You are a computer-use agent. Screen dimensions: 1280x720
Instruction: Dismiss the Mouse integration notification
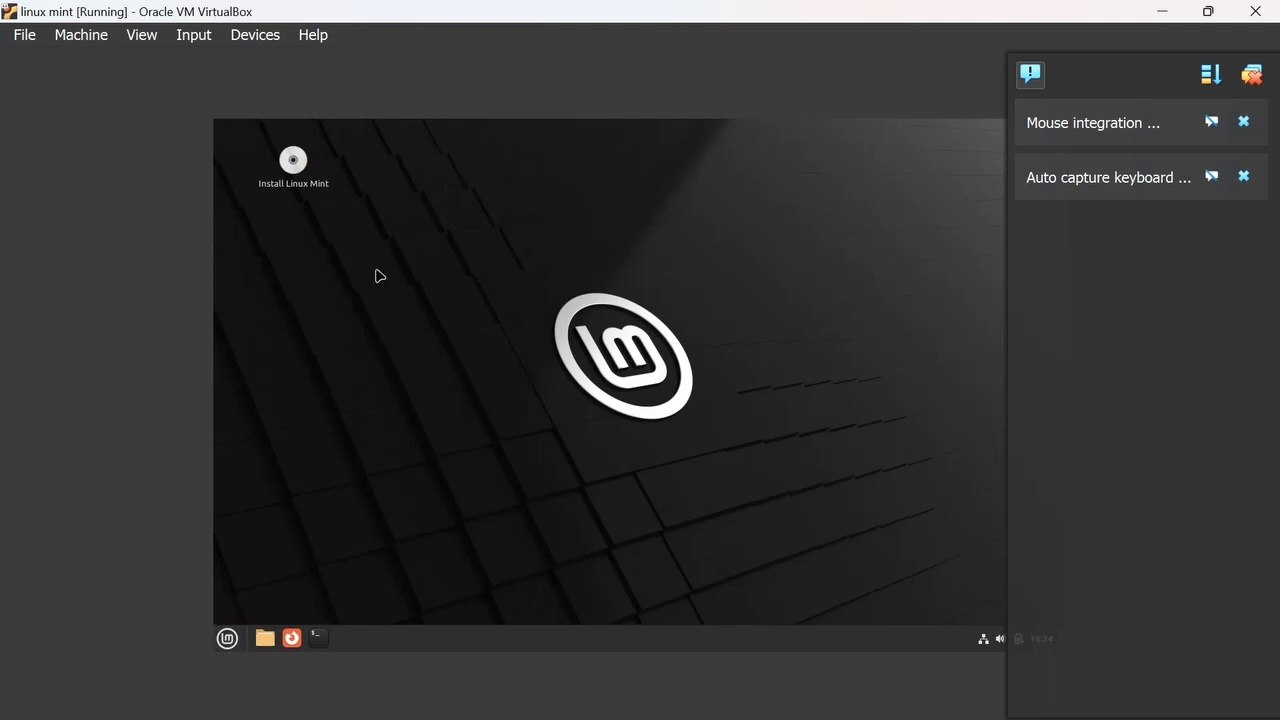coord(1244,122)
